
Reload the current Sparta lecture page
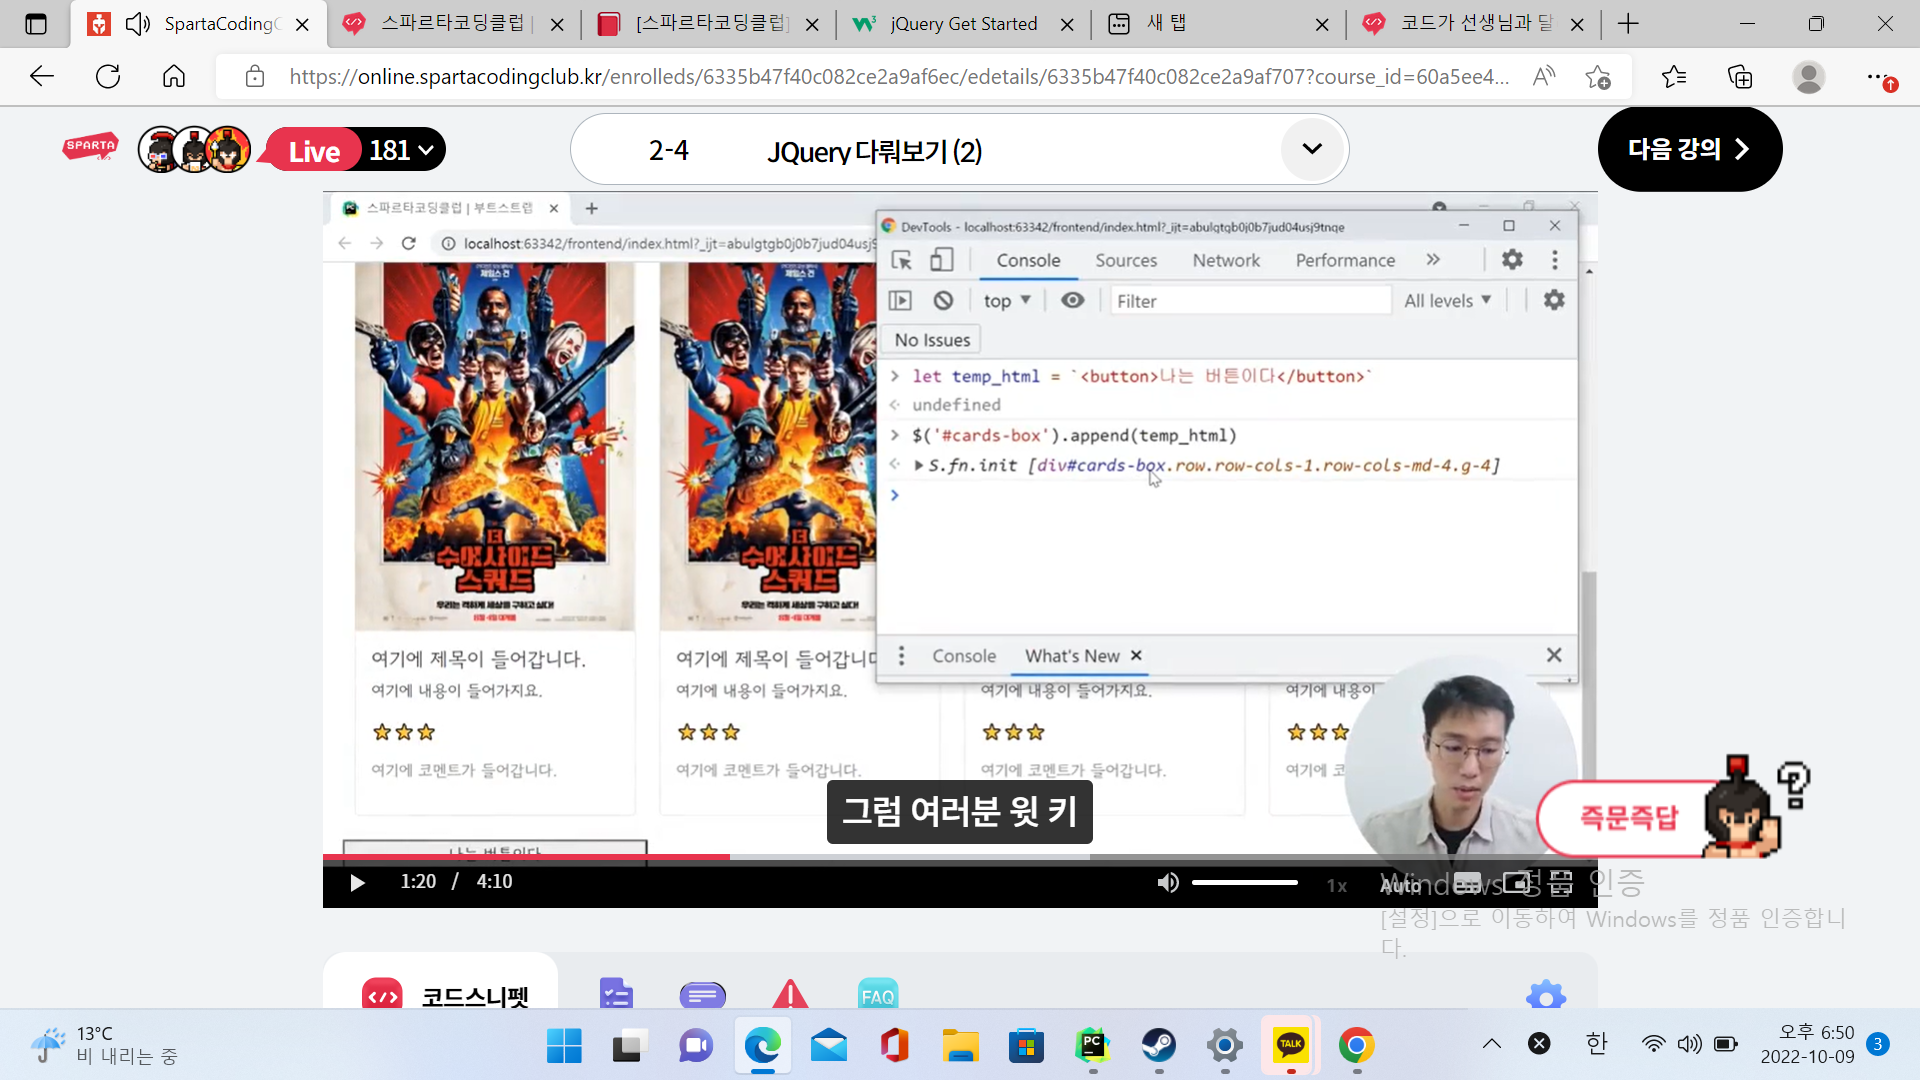(x=108, y=76)
